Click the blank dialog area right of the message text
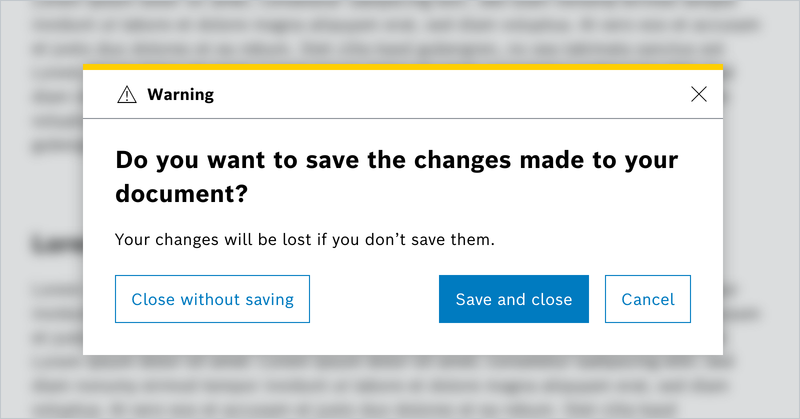Viewport: 800px width, 419px height. pos(610,240)
